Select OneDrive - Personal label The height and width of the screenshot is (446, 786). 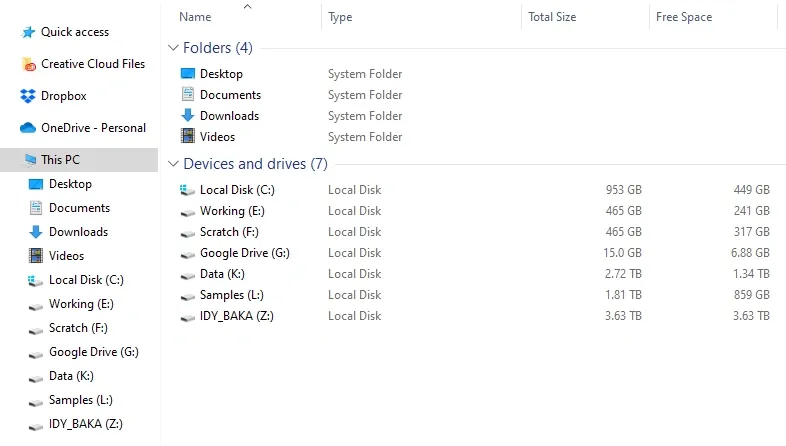(93, 128)
